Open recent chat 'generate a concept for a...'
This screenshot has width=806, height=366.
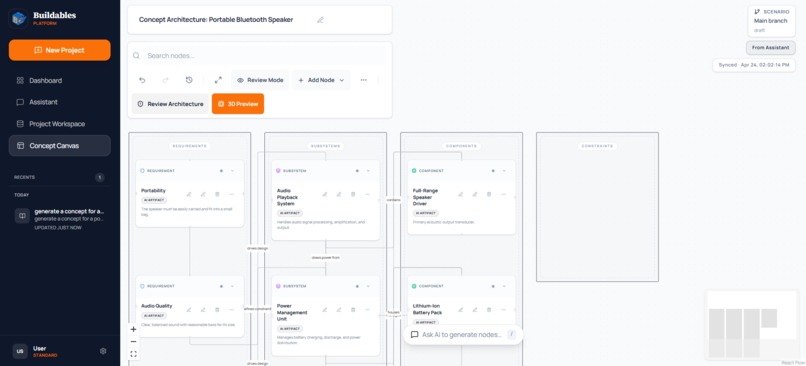click(60, 218)
